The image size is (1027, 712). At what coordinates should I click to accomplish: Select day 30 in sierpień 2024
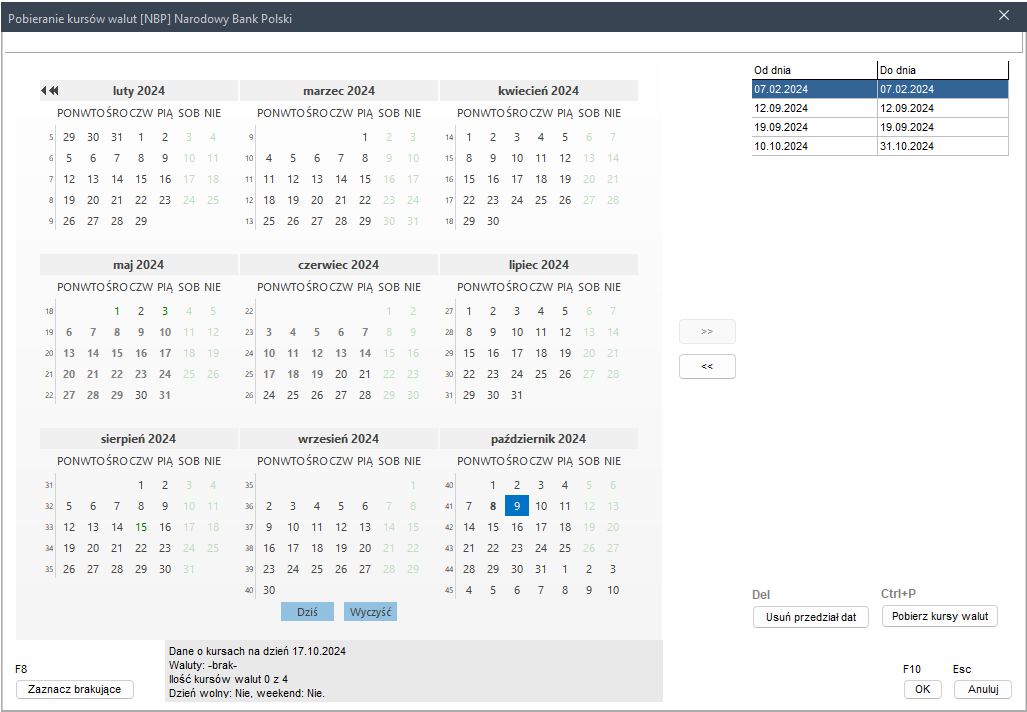coord(165,569)
